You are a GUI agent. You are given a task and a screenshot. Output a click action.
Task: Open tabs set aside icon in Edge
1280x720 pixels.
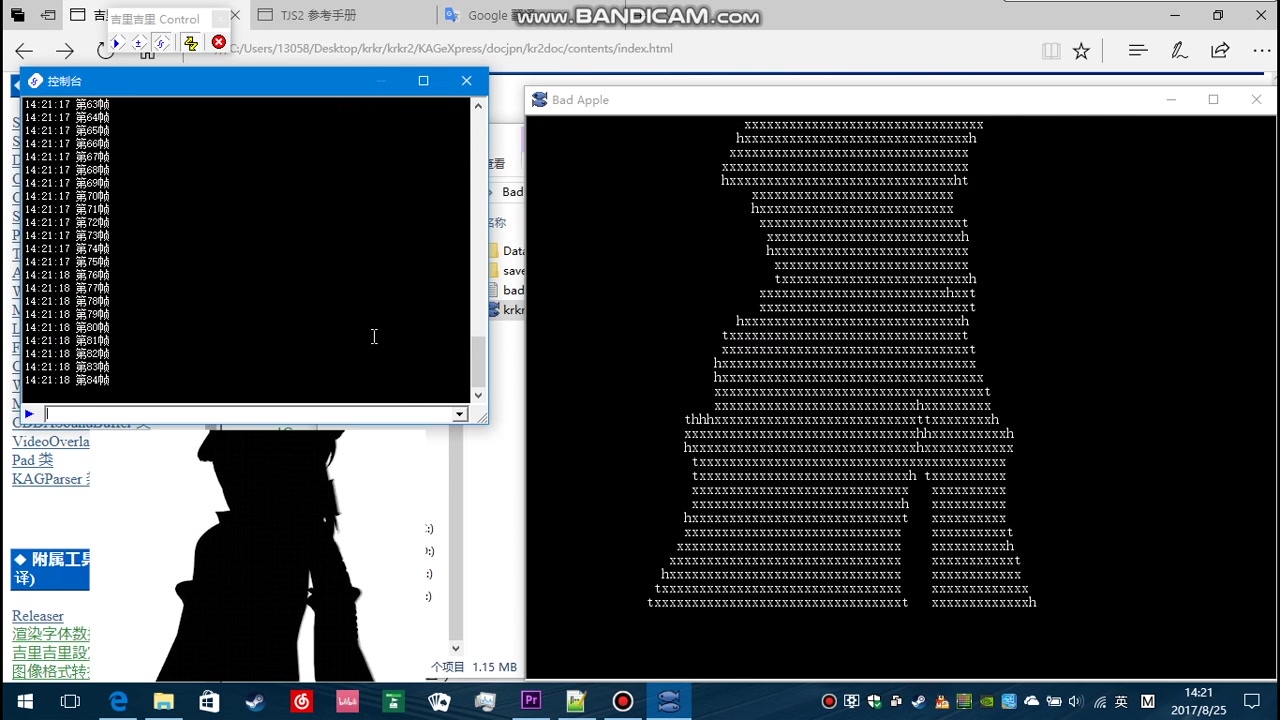pos(17,15)
